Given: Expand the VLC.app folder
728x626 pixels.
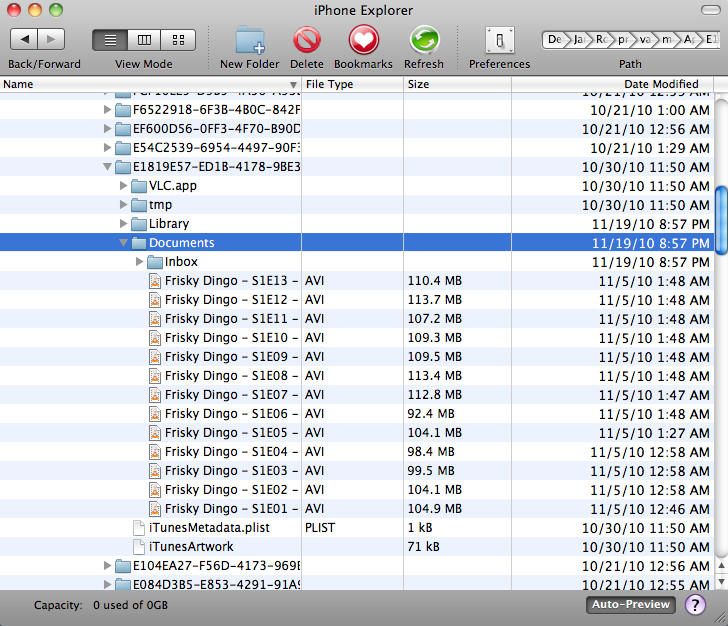Looking at the screenshot, I should (124, 186).
